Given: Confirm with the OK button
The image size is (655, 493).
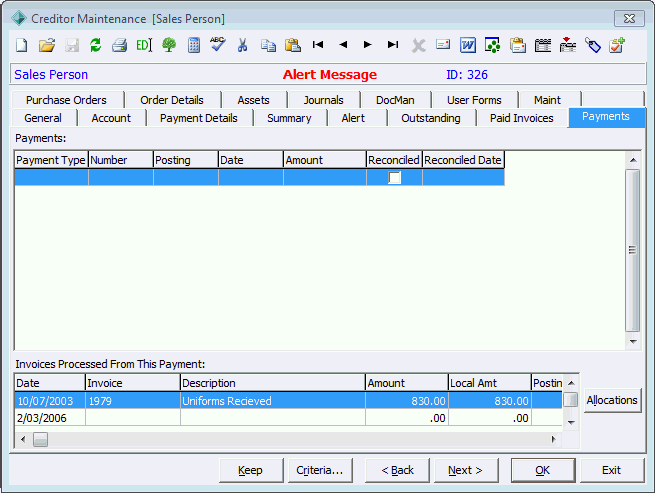Looking at the screenshot, I should point(543,470).
